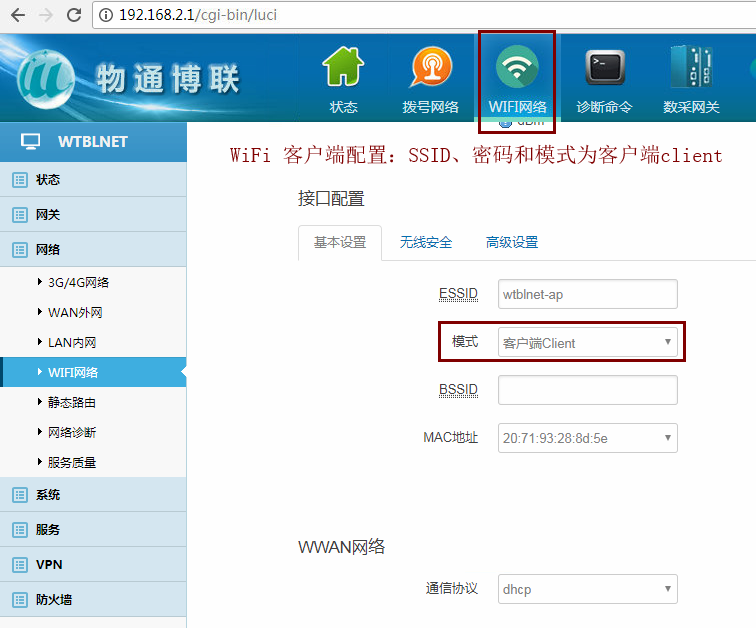This screenshot has height=628, width=756.
Task: Click the empty BSSID input field
Action: coord(588,390)
